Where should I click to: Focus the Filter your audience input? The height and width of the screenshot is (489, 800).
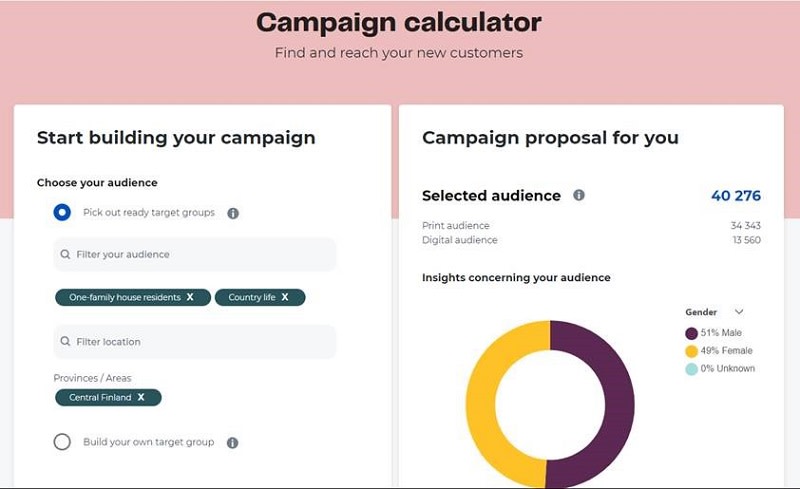195,254
